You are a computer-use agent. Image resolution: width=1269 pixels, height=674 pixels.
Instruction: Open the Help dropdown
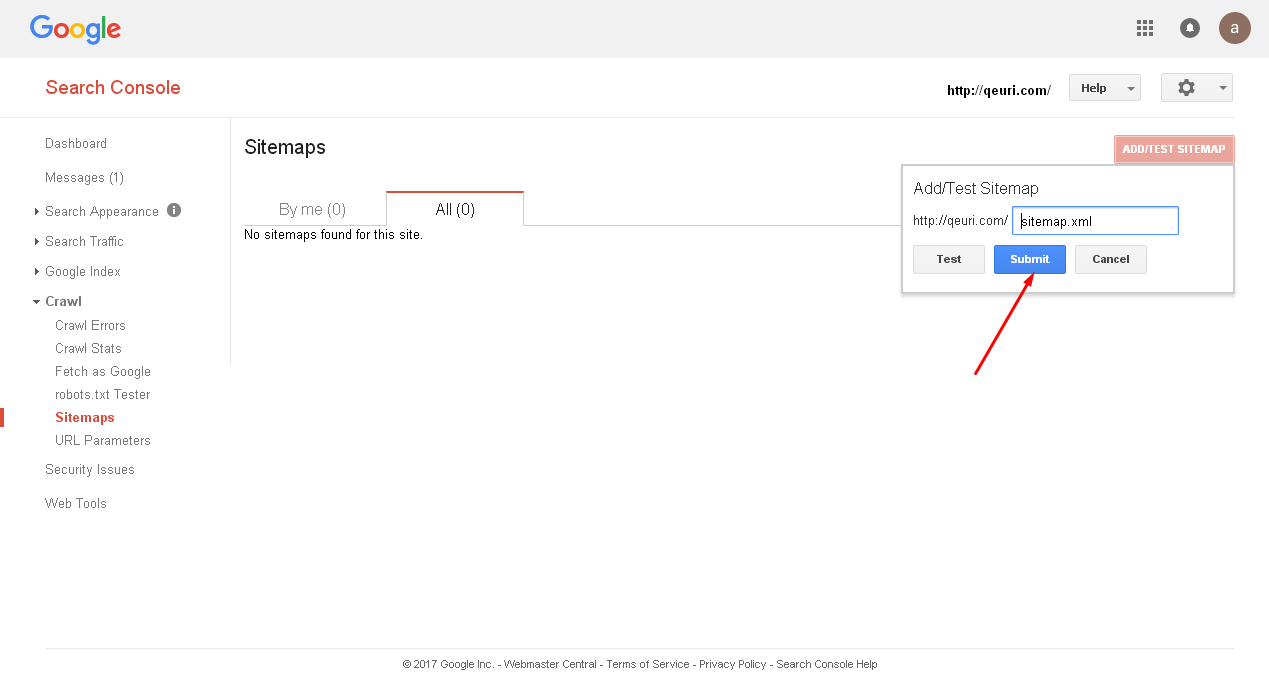click(1105, 88)
